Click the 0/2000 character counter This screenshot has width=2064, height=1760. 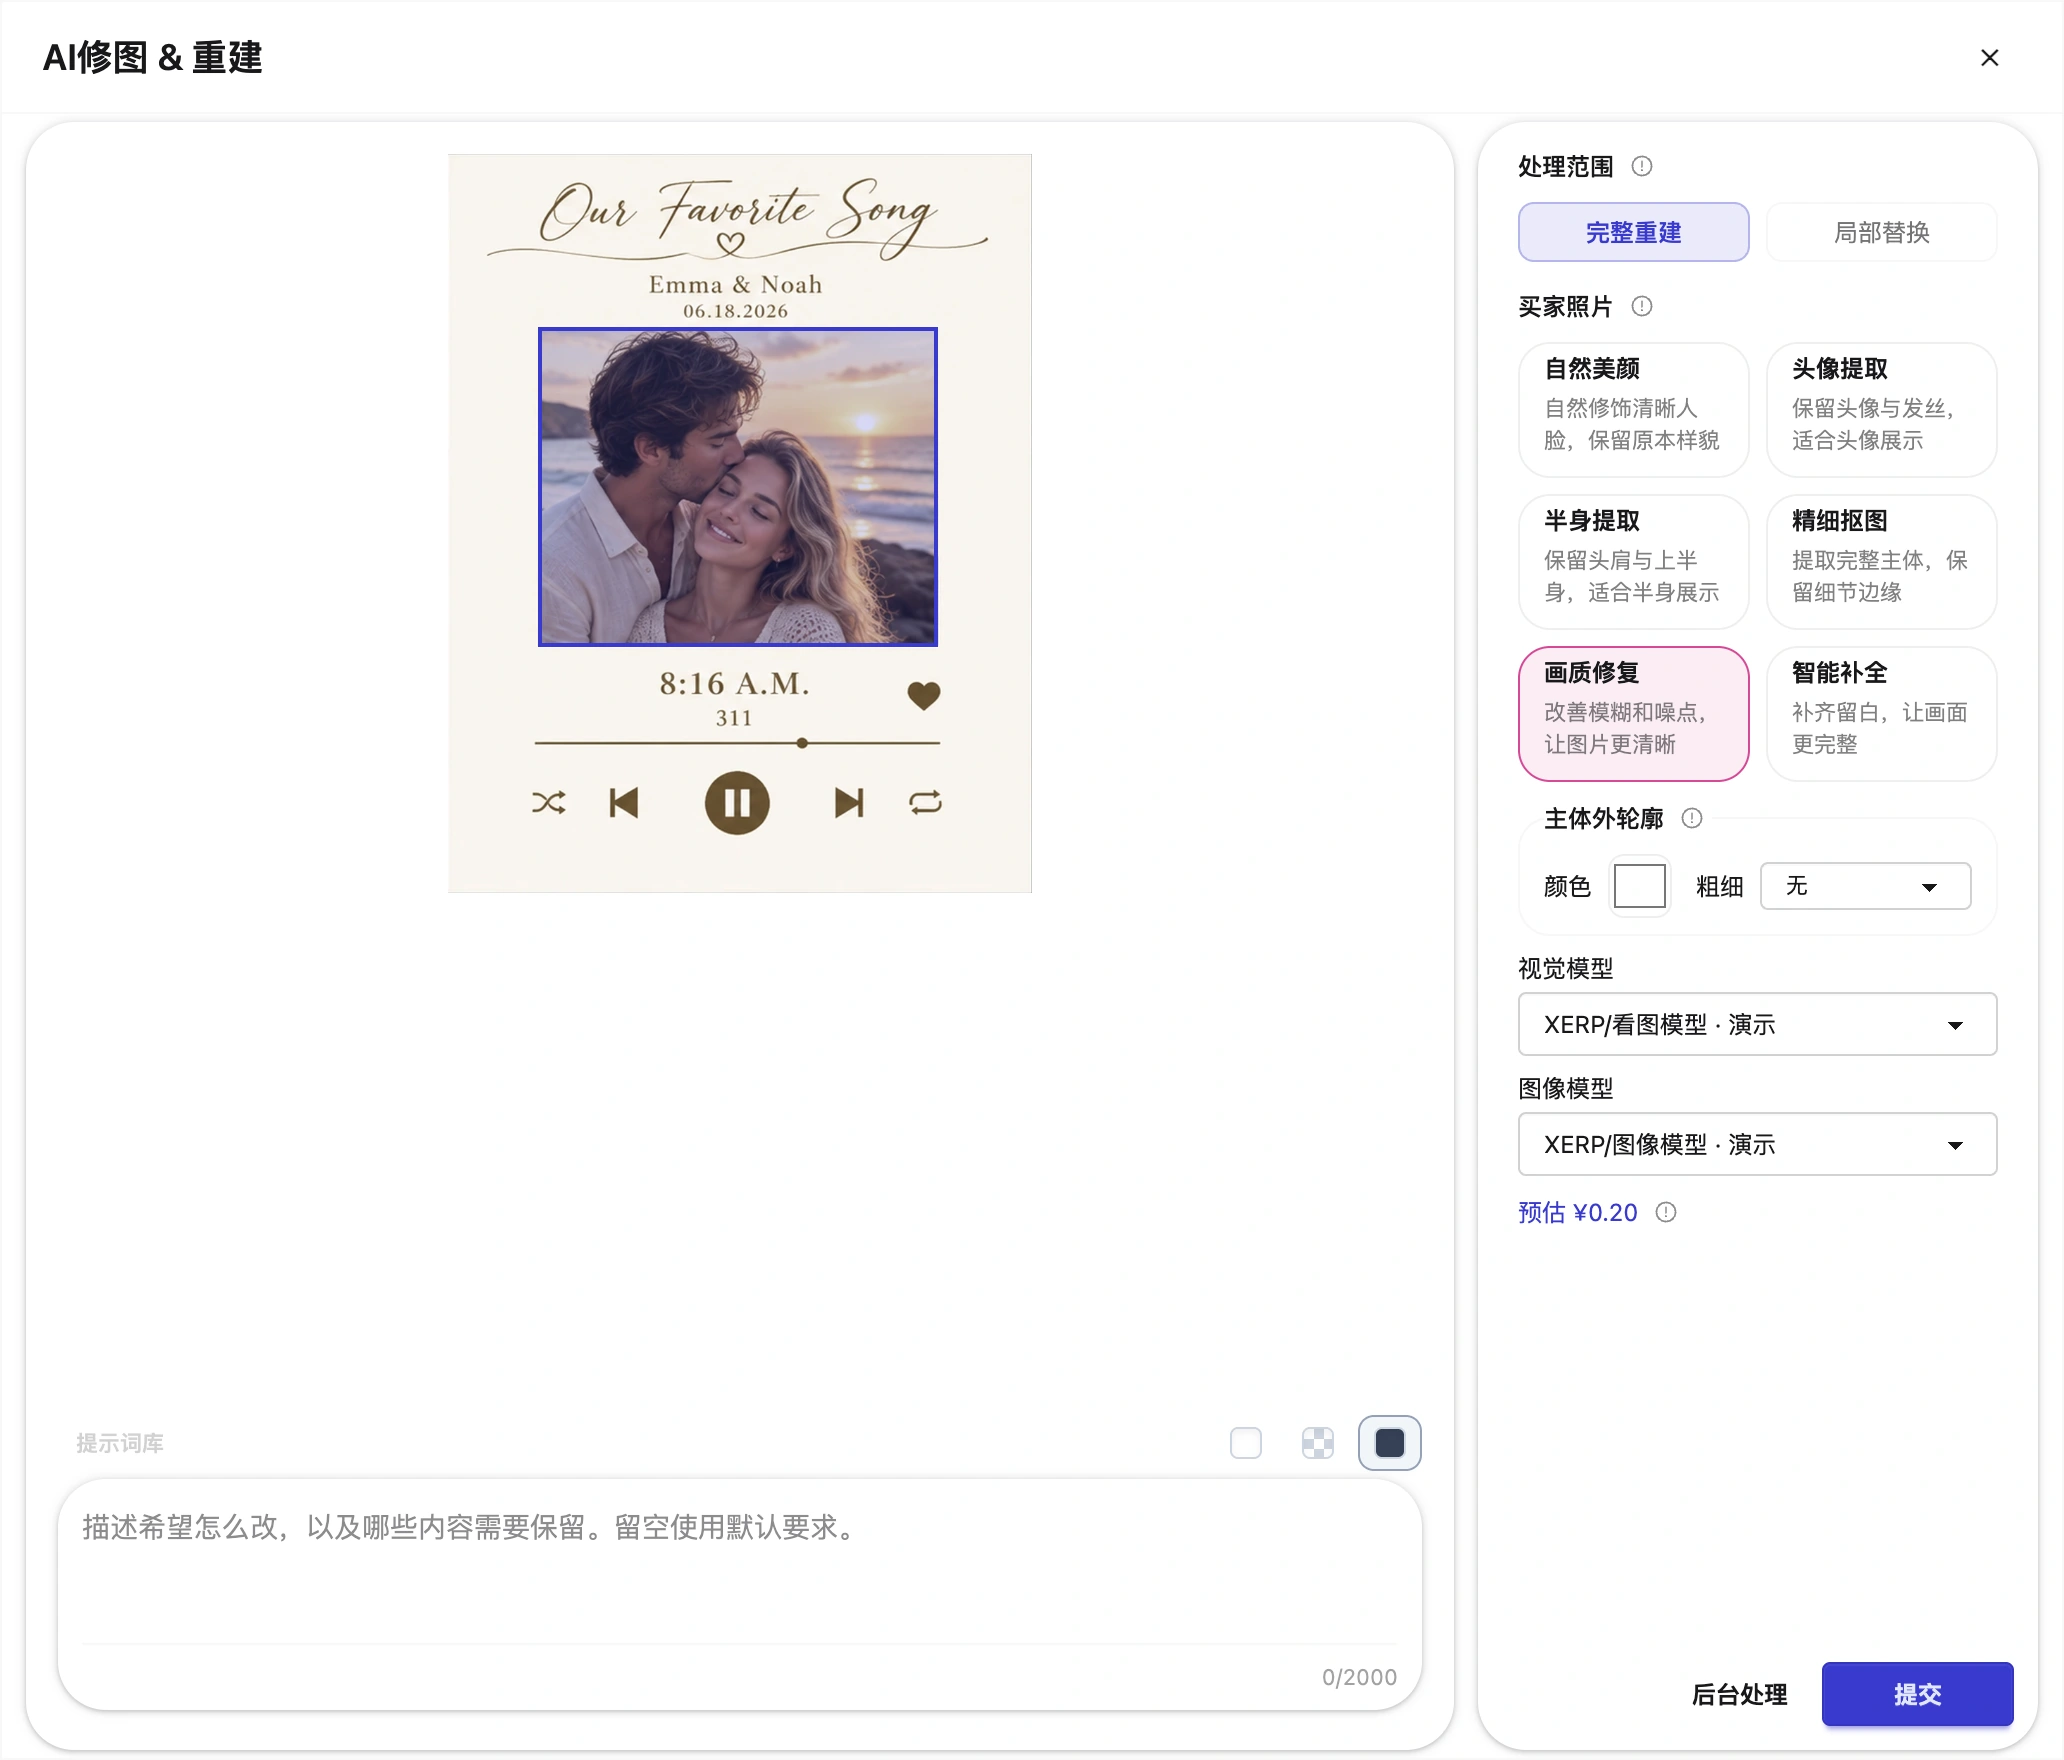tap(1359, 1677)
